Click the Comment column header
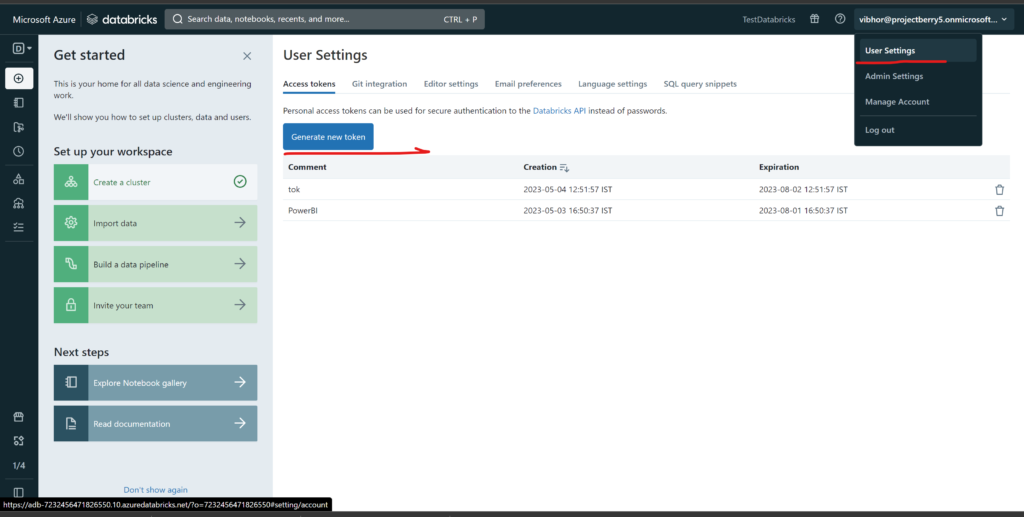The height and width of the screenshot is (517, 1024). click(307, 167)
